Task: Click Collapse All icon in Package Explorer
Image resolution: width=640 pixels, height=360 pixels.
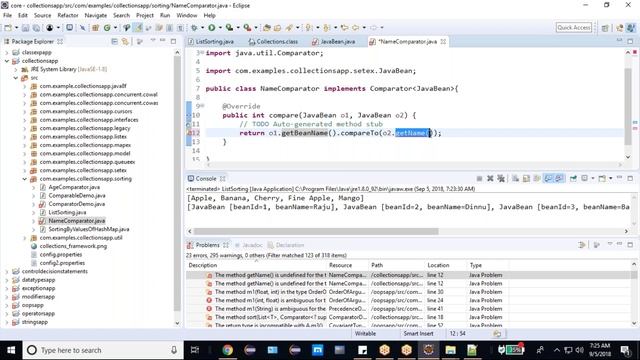Action: pos(114,42)
